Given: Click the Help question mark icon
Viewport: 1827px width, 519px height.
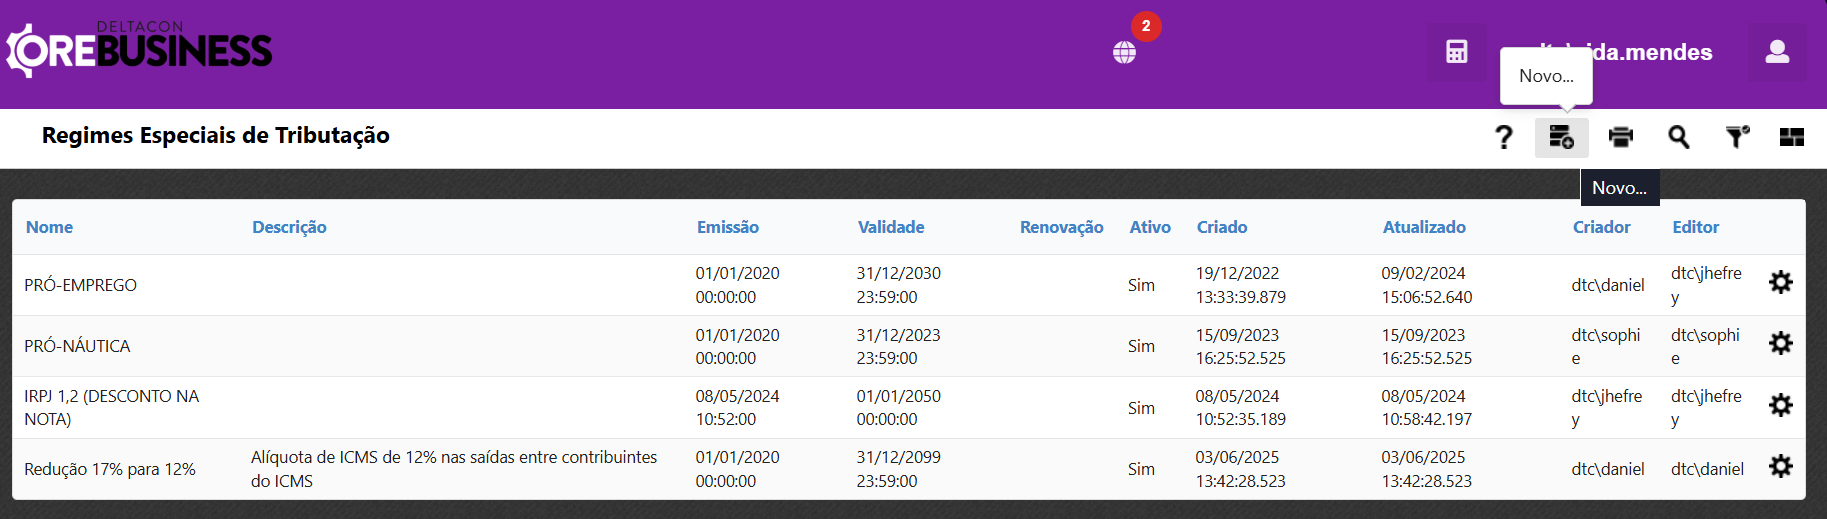Looking at the screenshot, I should coord(1503,137).
